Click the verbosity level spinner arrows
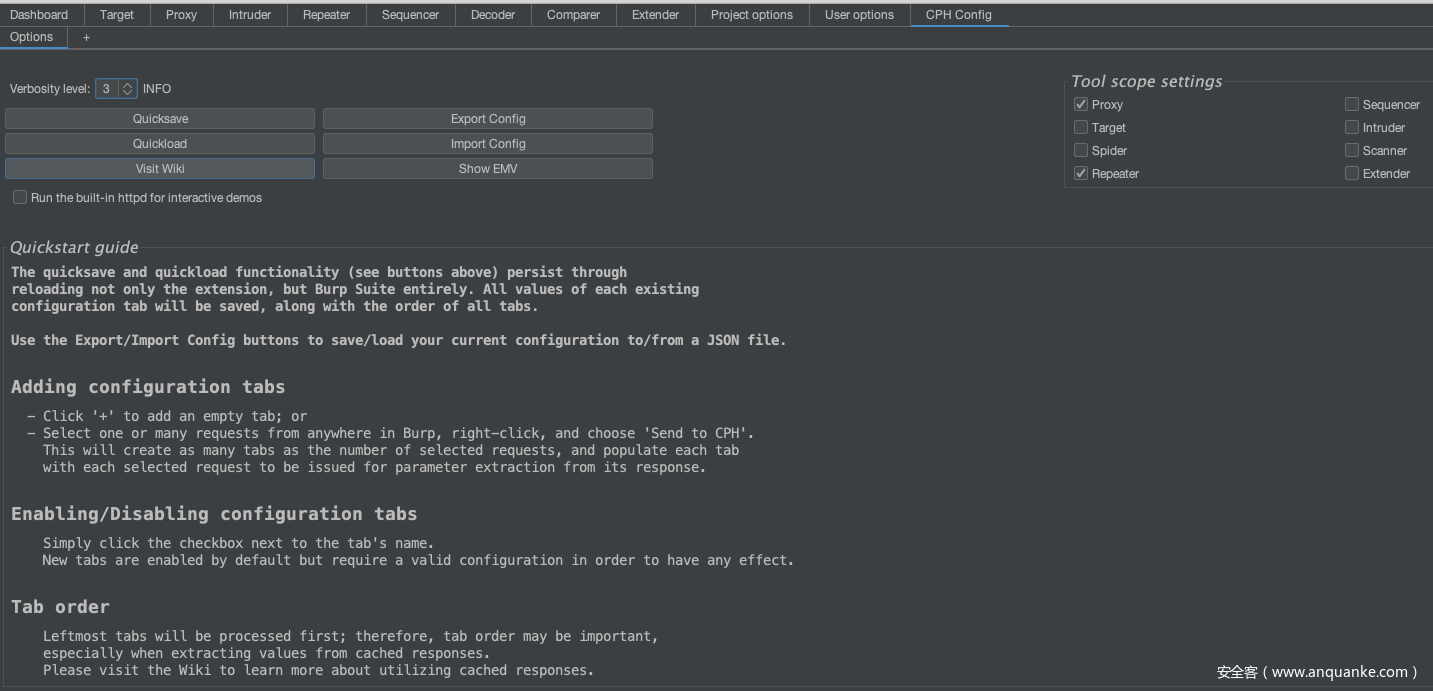This screenshot has width=1433, height=691. [128, 89]
